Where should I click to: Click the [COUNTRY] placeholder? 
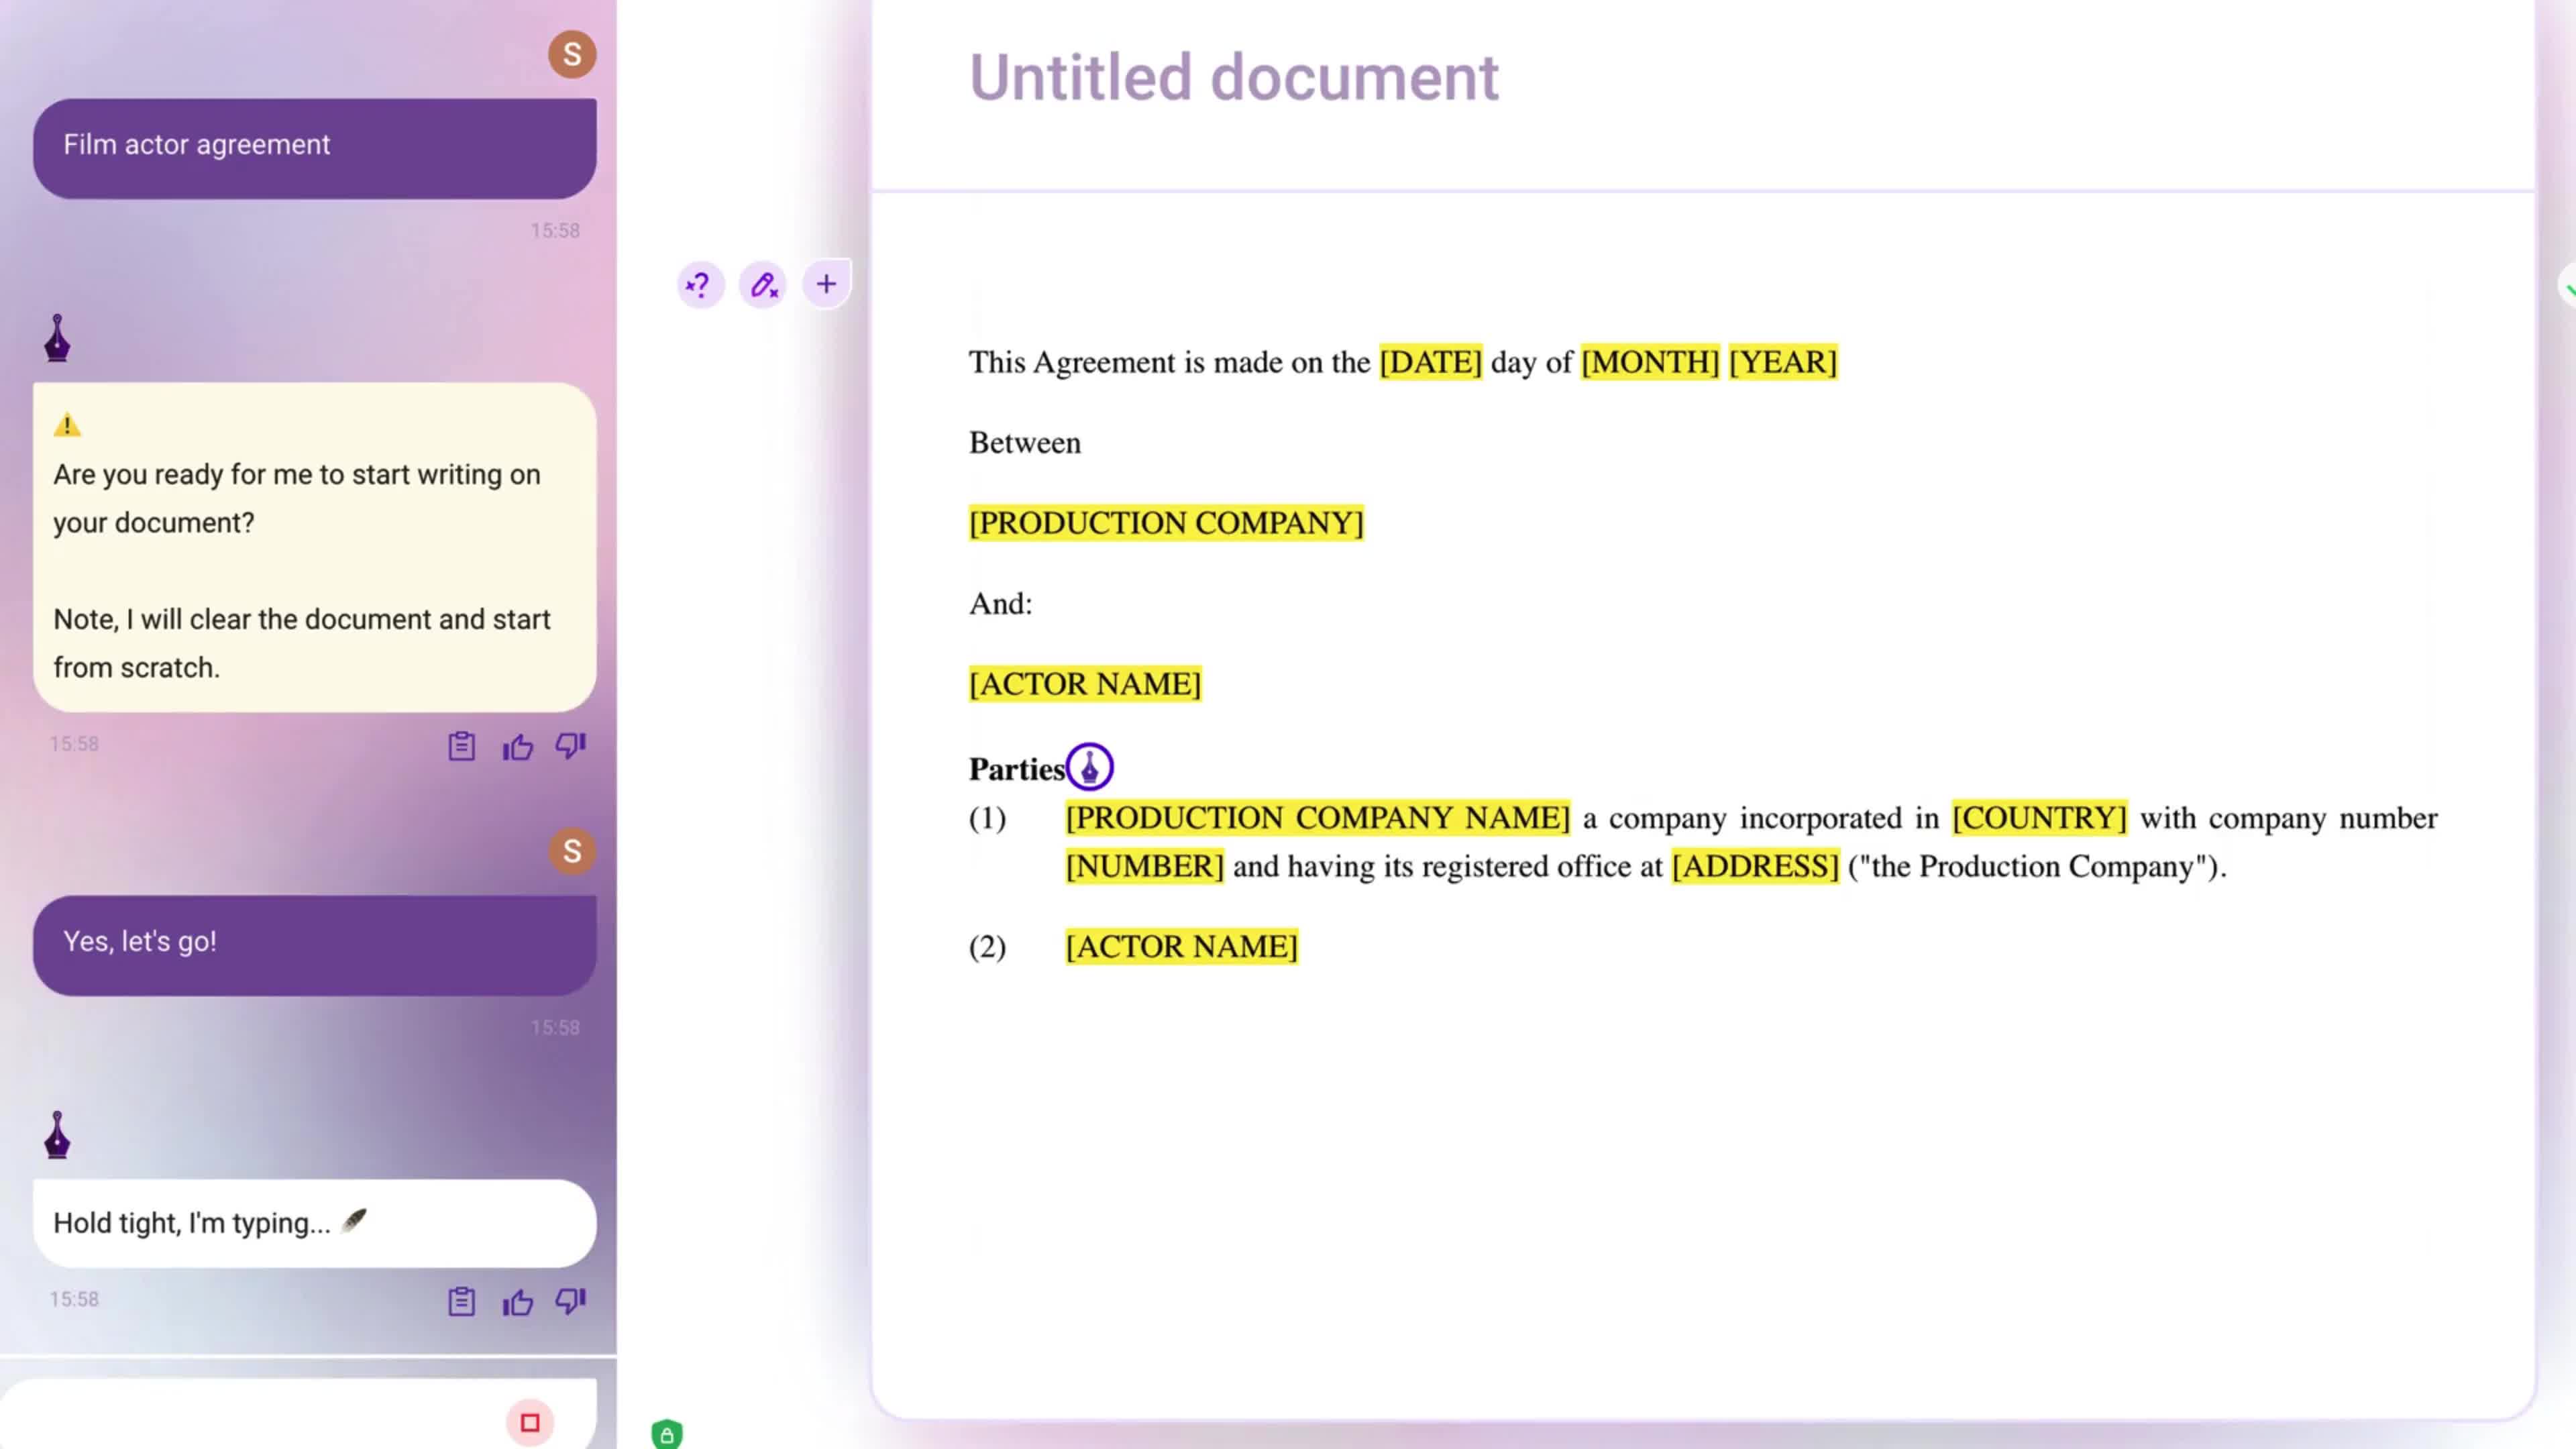coord(2039,818)
